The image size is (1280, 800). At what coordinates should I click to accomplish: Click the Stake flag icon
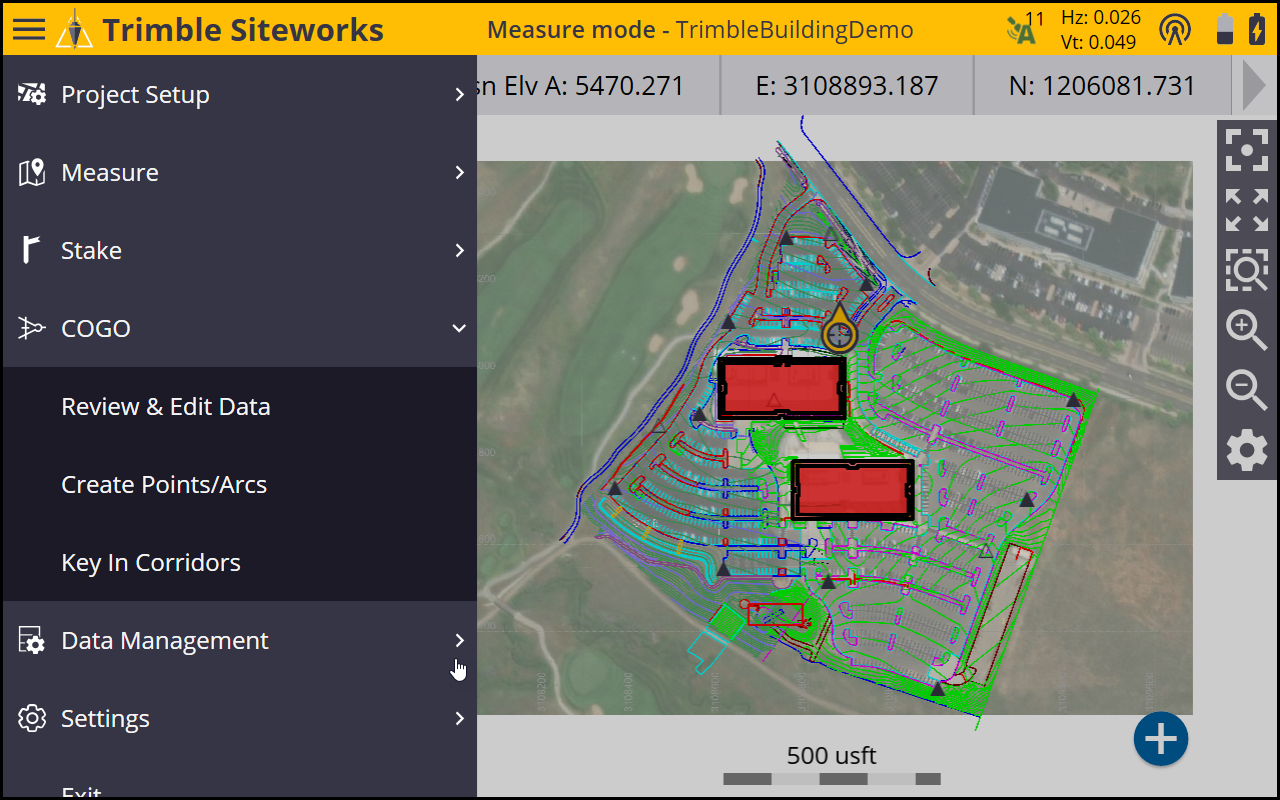tap(32, 250)
